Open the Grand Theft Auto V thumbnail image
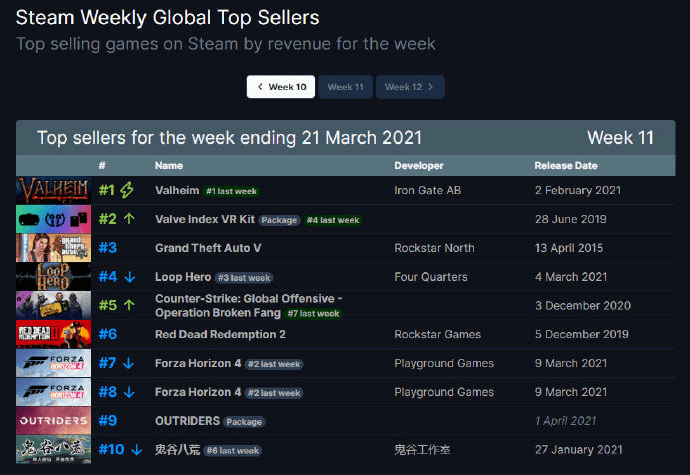 53,248
